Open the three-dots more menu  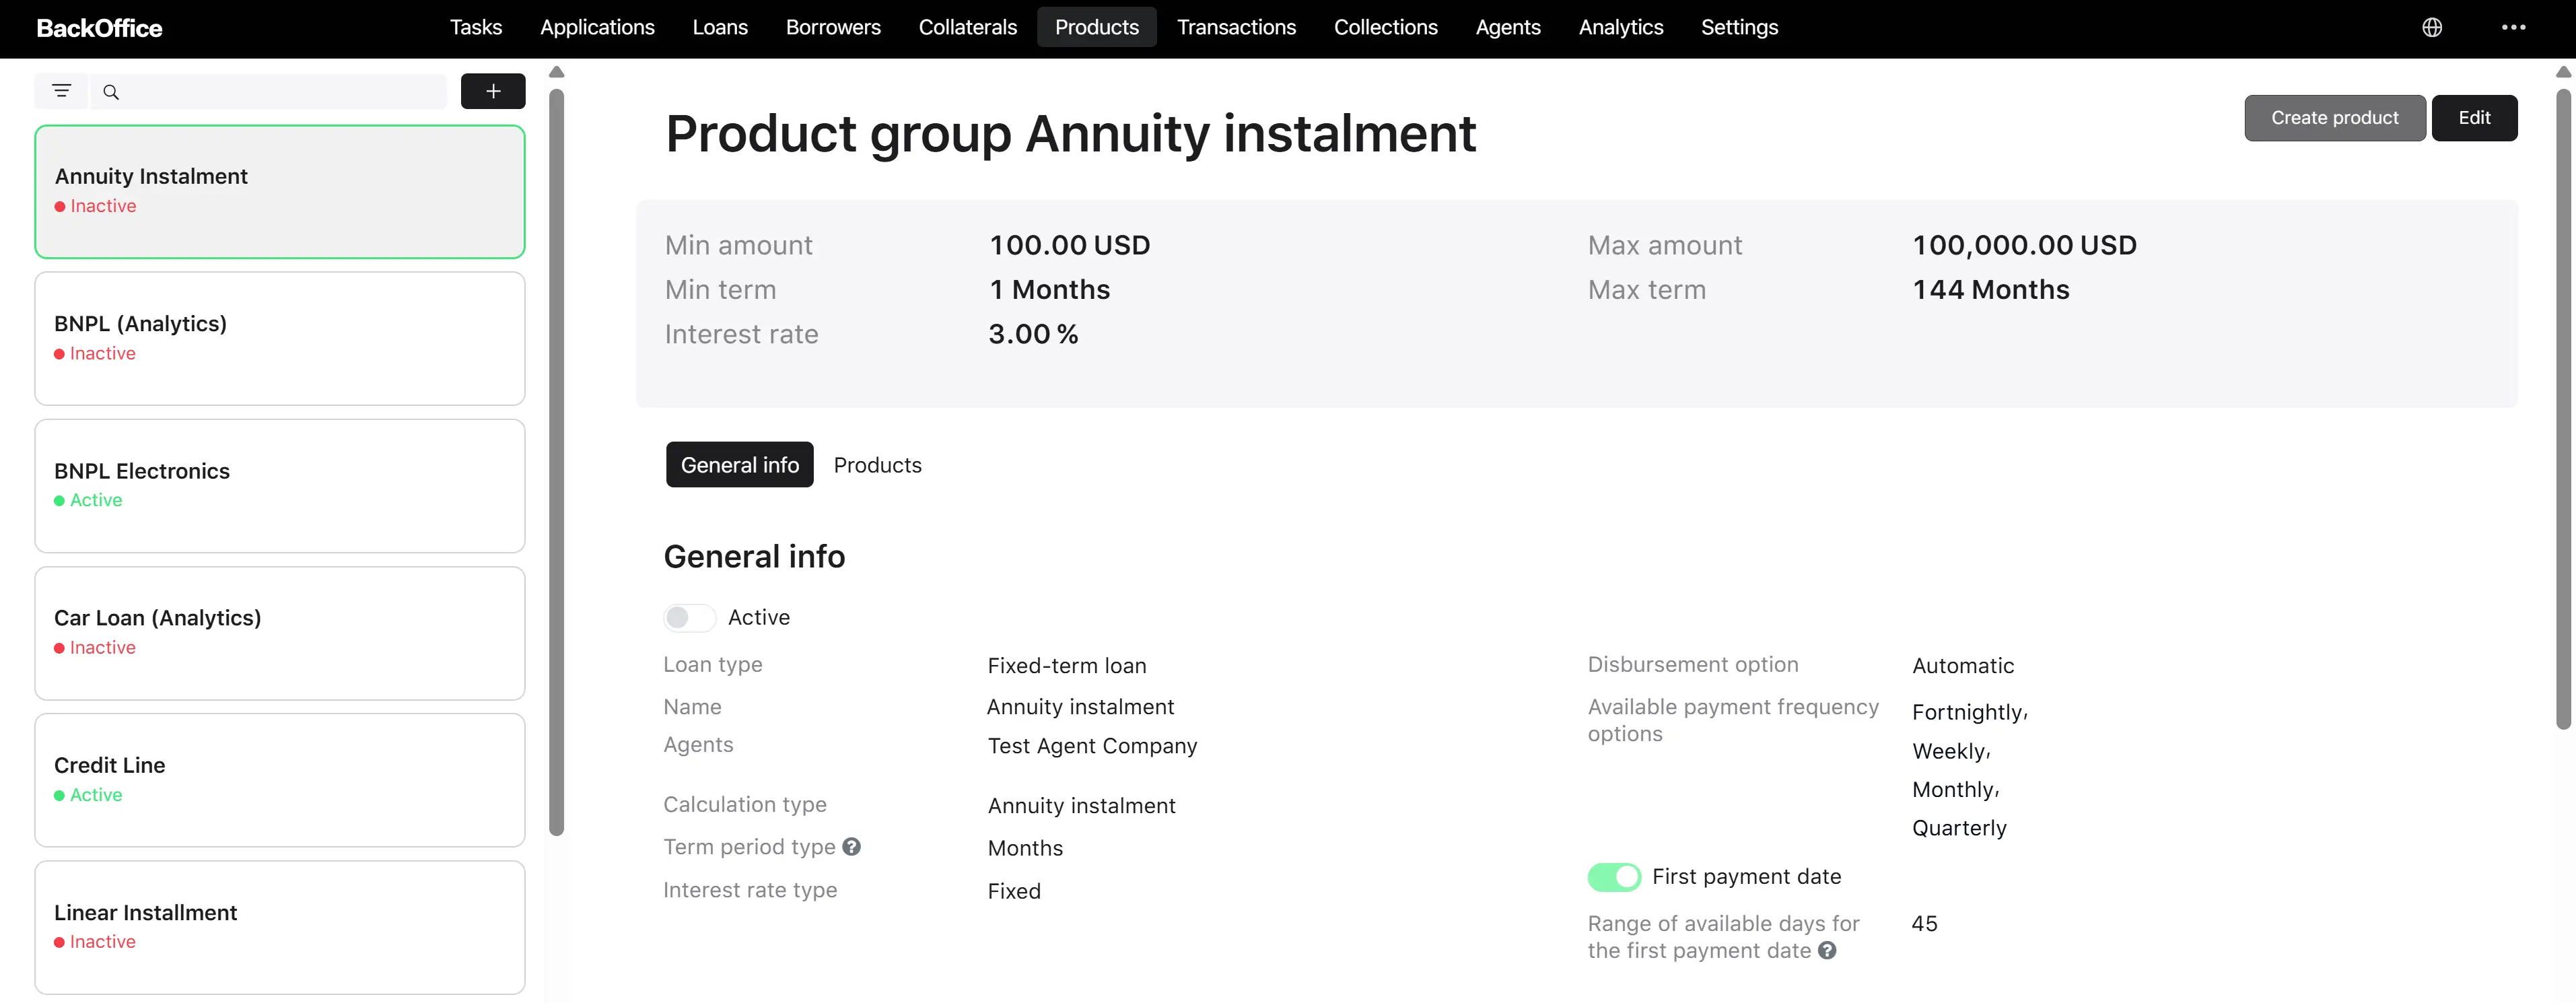tap(2513, 27)
